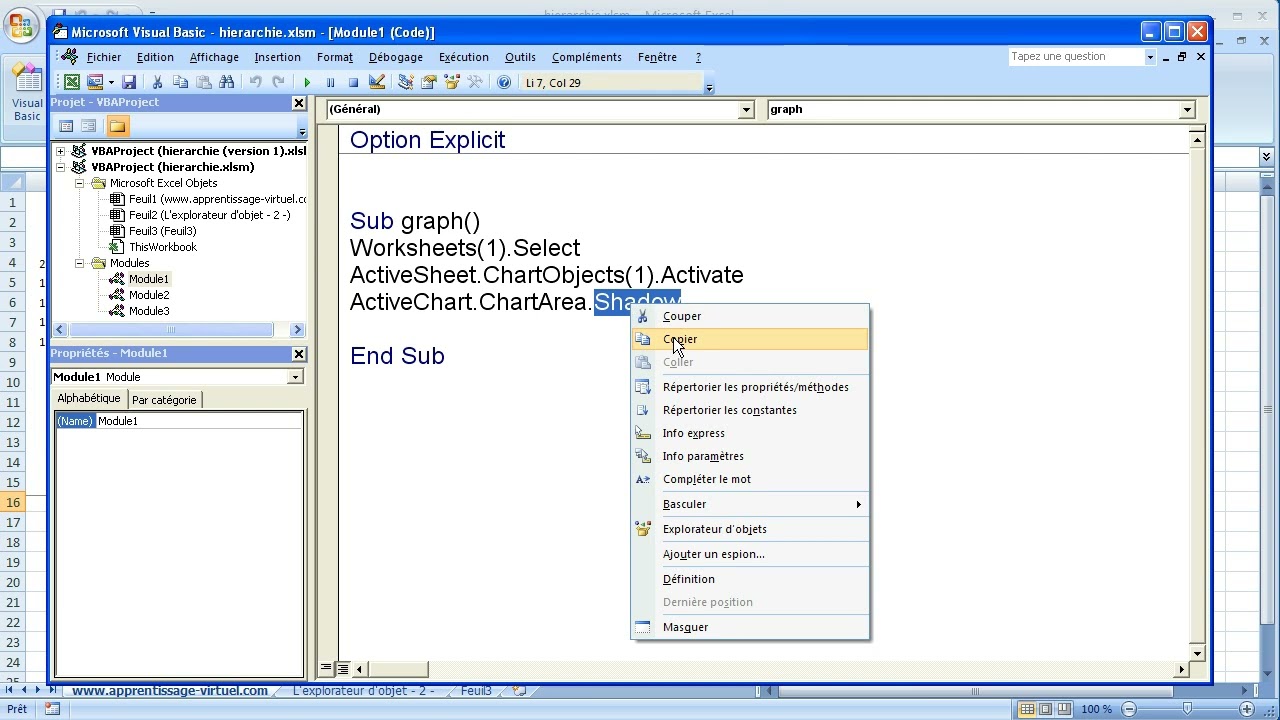Close the Projet - VBAProject panel
The width and height of the screenshot is (1280, 720).
tap(298, 103)
